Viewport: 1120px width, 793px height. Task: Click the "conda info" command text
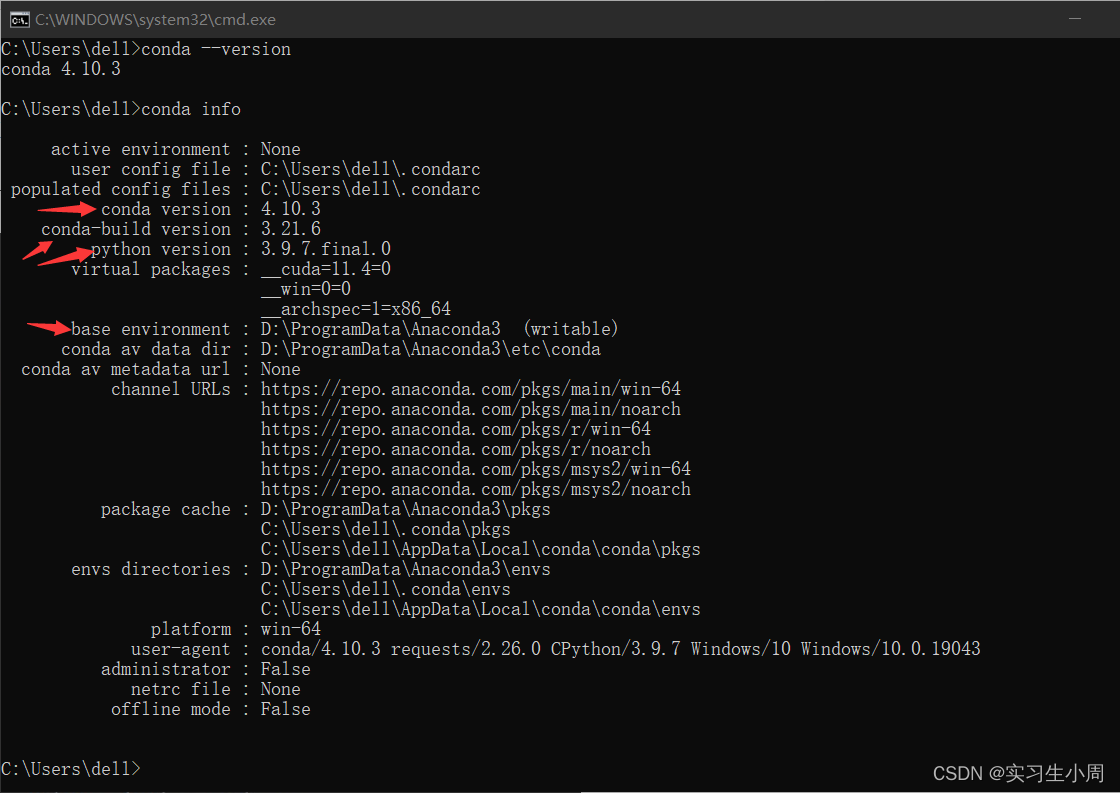(x=191, y=109)
